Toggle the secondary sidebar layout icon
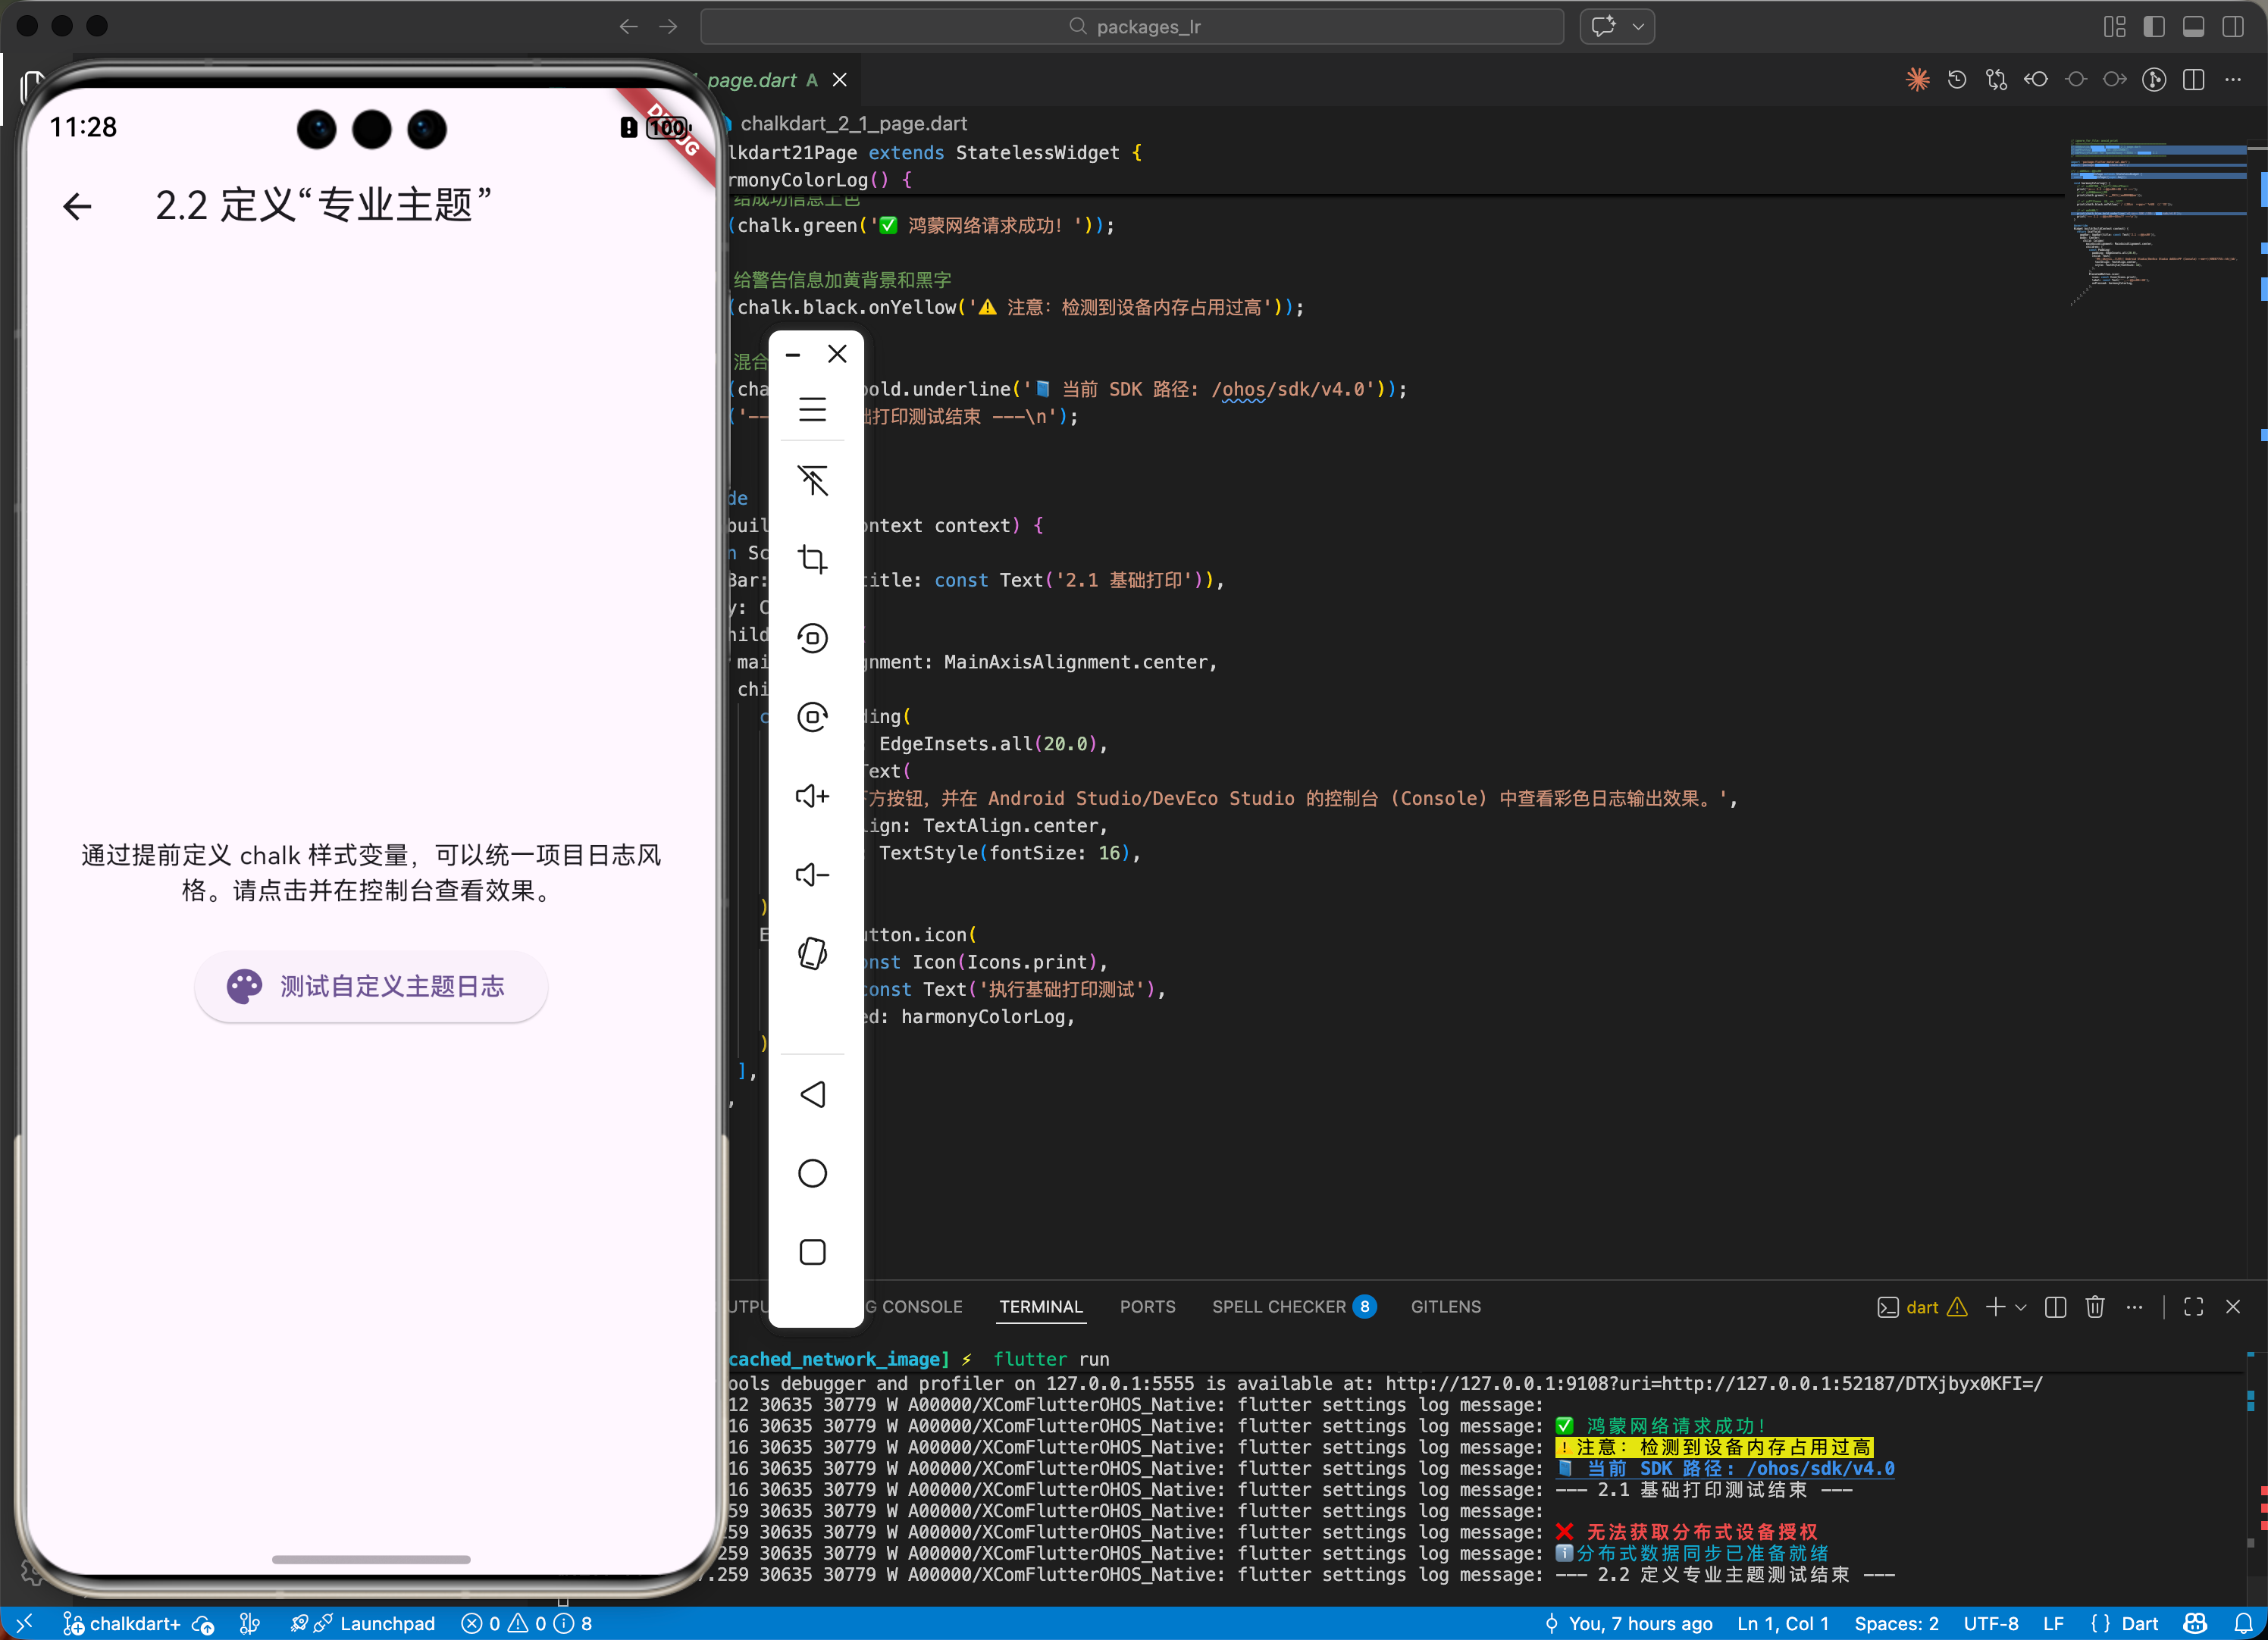2268x1640 pixels. (x=2232, y=27)
